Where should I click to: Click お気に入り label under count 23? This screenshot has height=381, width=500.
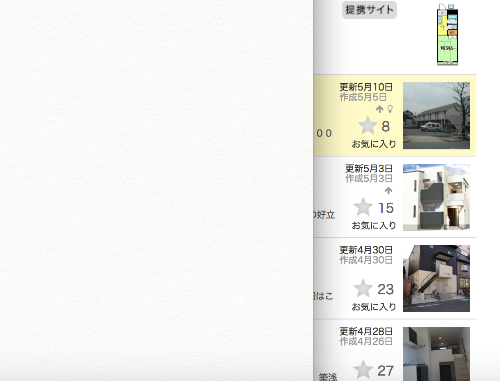click(374, 307)
